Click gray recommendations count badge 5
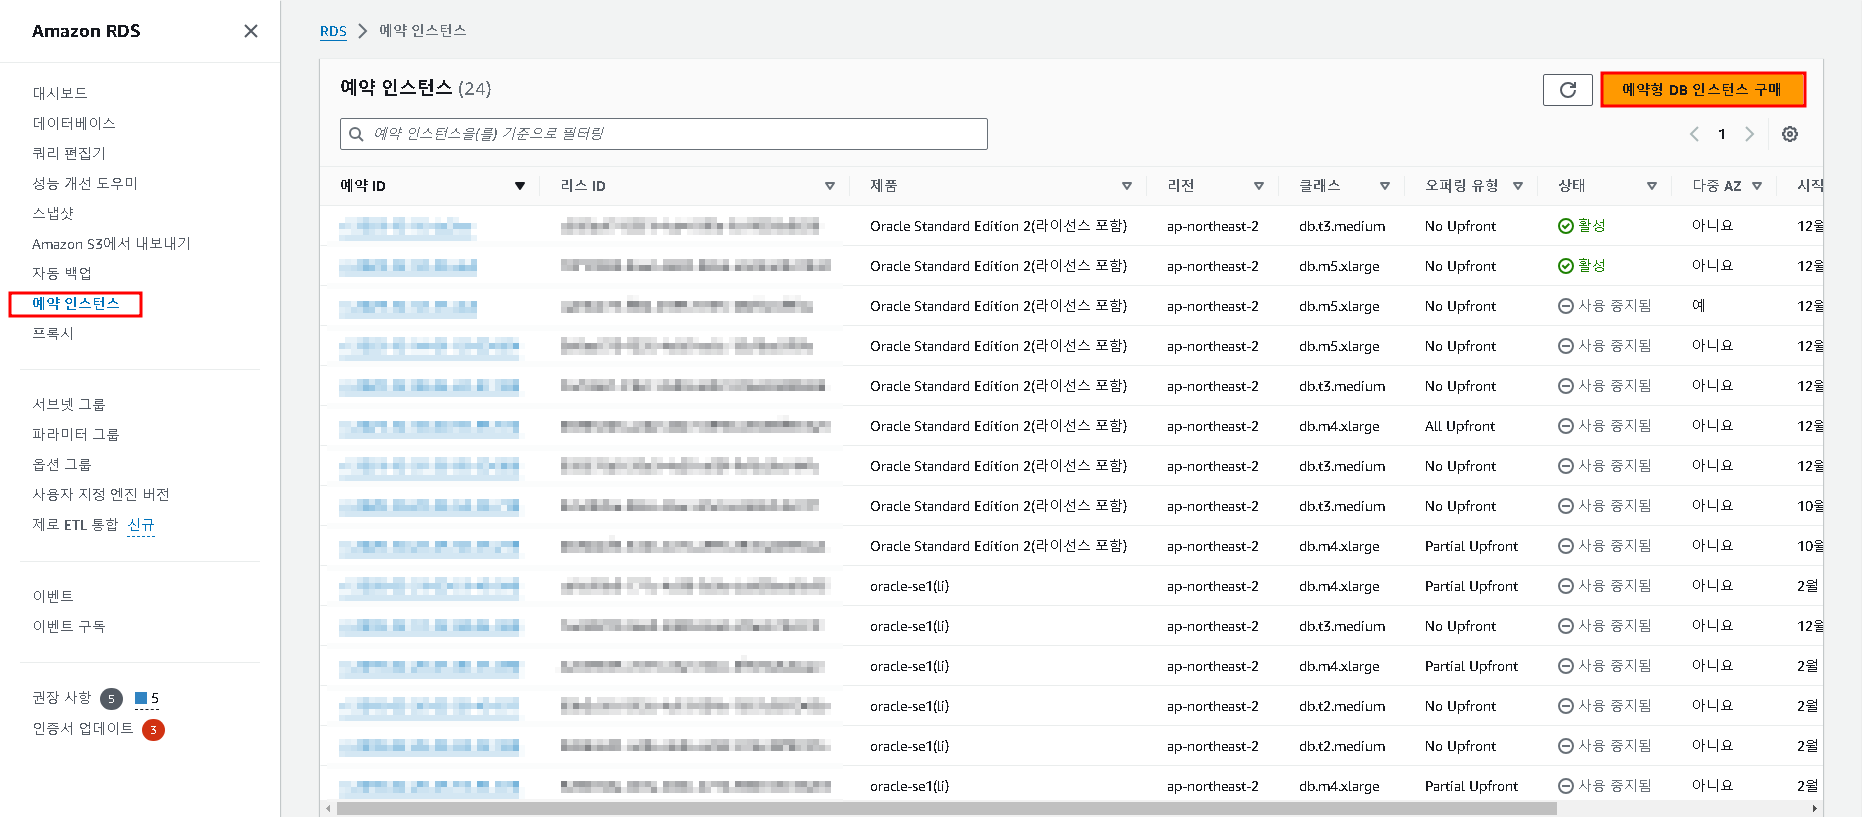The image size is (1862, 817). click(x=111, y=699)
